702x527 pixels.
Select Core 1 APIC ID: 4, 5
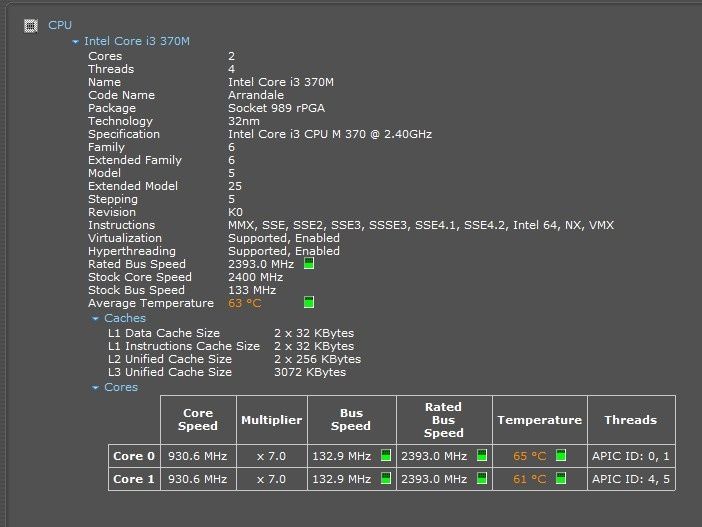[x=631, y=479]
